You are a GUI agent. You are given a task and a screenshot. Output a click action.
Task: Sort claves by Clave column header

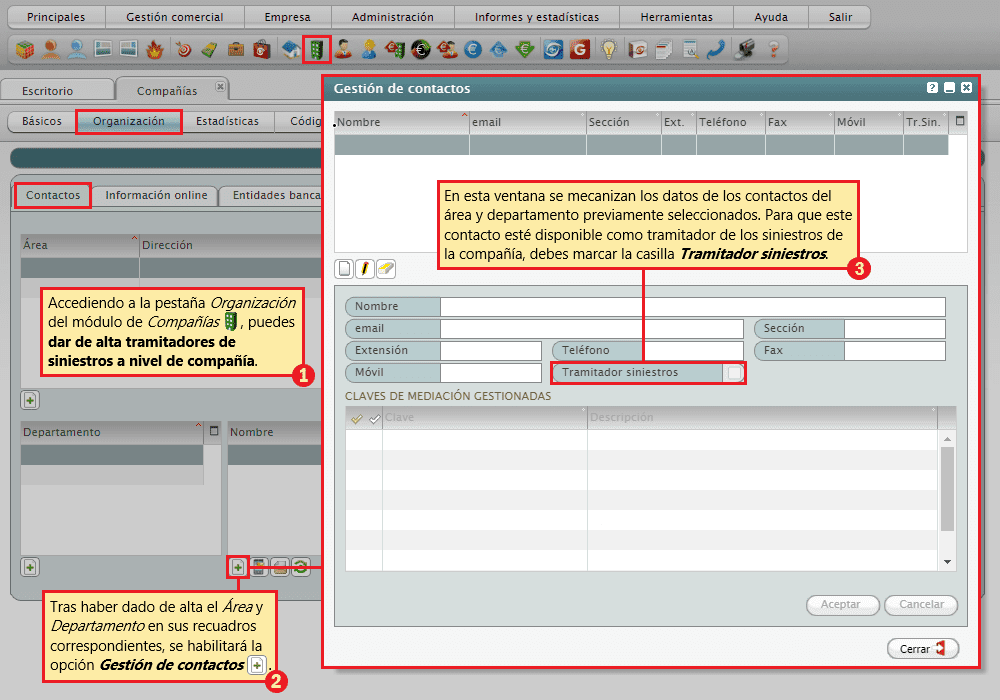[x=484, y=417]
